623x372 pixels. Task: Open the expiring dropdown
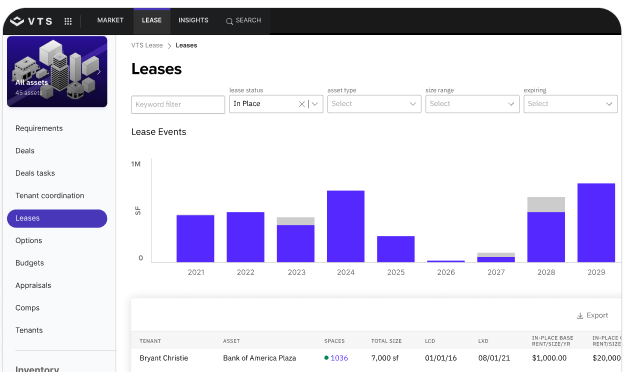click(570, 104)
